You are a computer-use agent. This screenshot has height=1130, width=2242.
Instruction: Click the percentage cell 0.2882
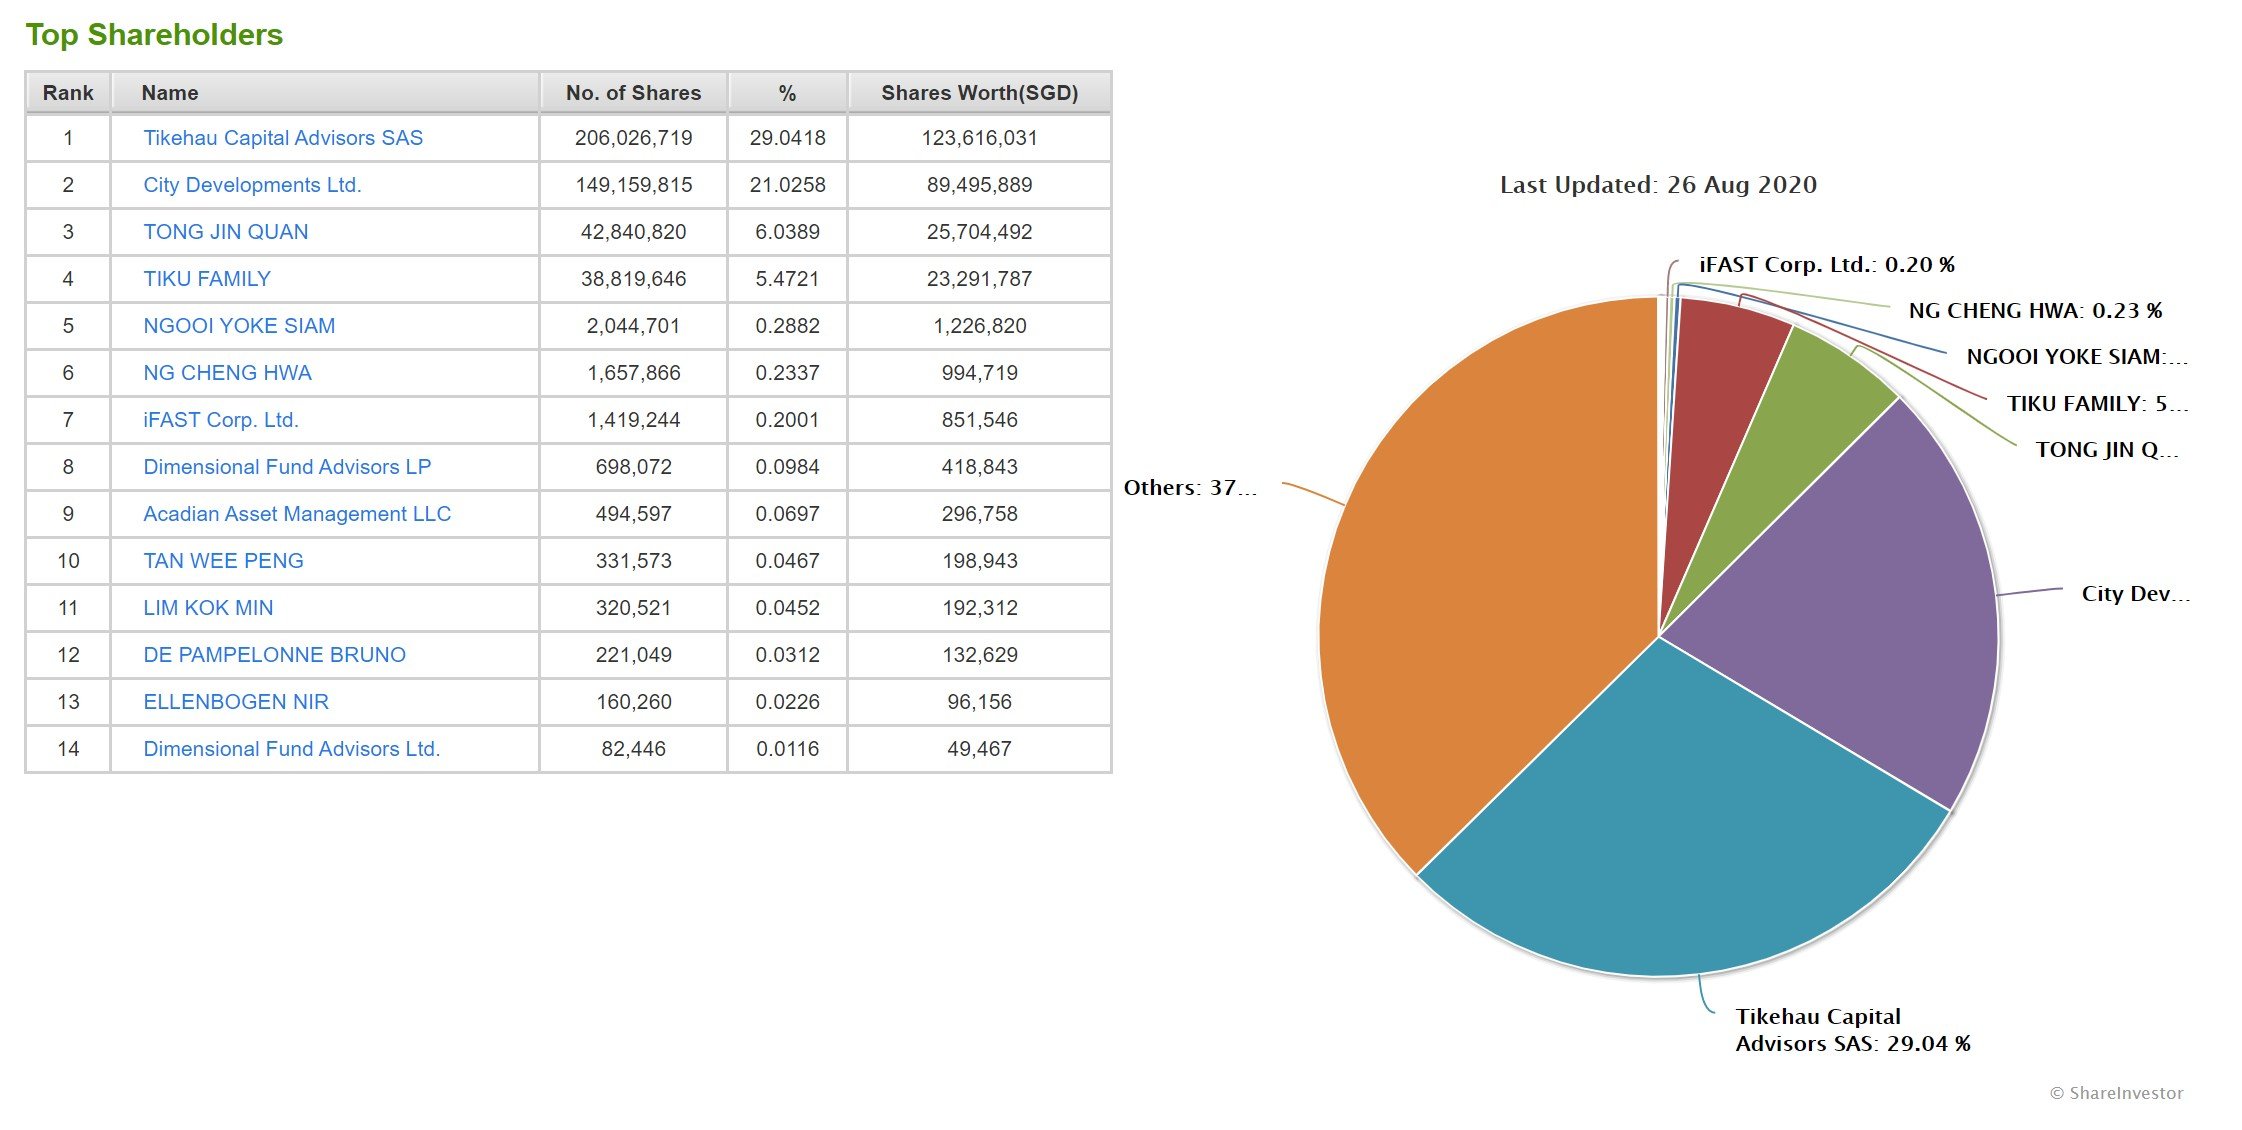[788, 326]
